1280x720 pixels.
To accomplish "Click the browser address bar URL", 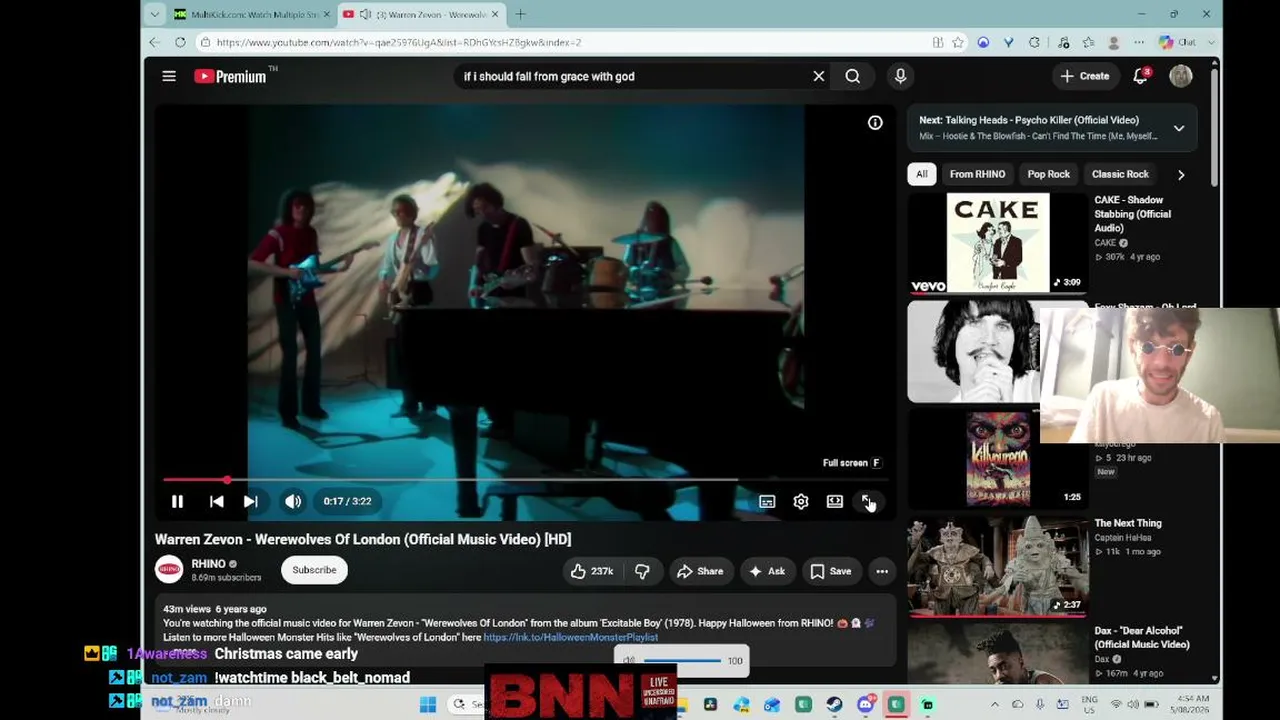I will coord(398,42).
